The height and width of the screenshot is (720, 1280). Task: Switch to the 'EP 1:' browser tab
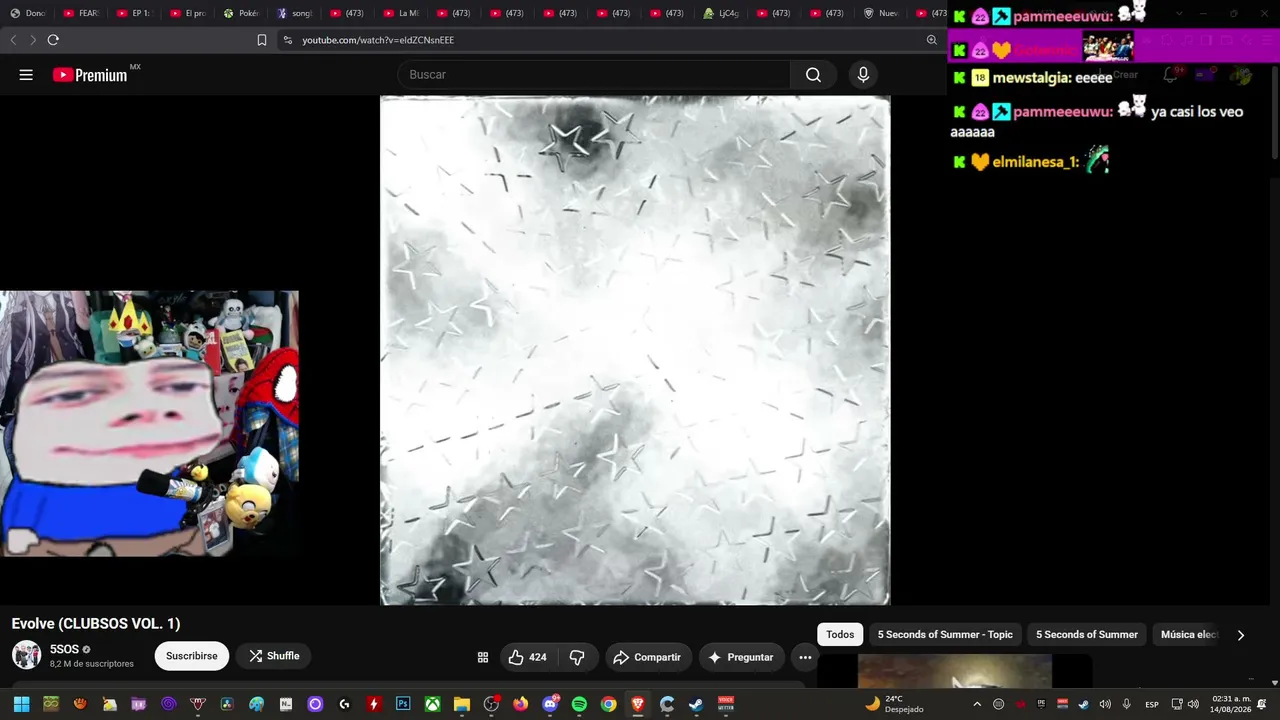(x=134, y=13)
